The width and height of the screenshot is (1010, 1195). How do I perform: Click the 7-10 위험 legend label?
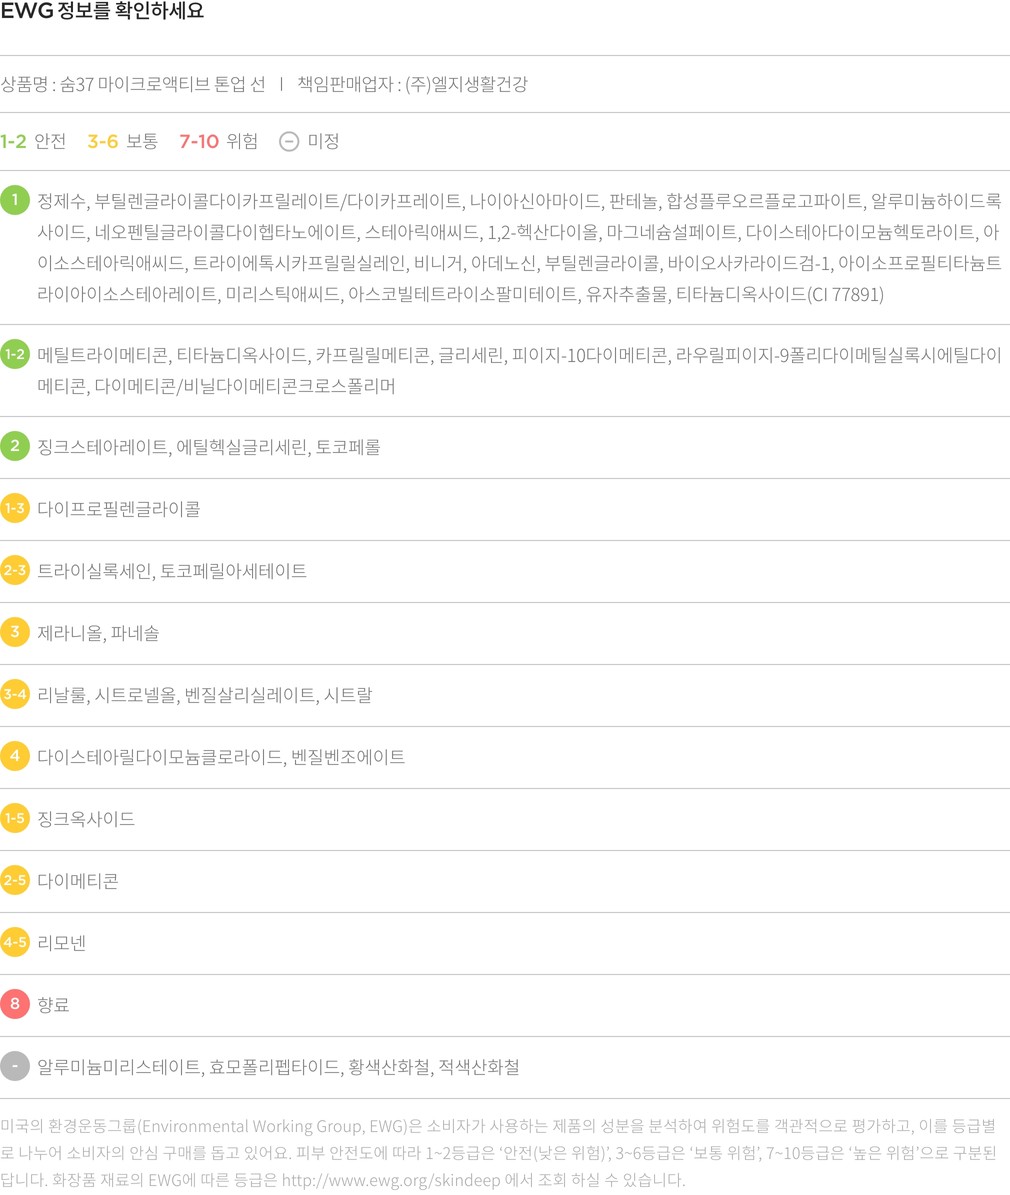[x=218, y=141]
